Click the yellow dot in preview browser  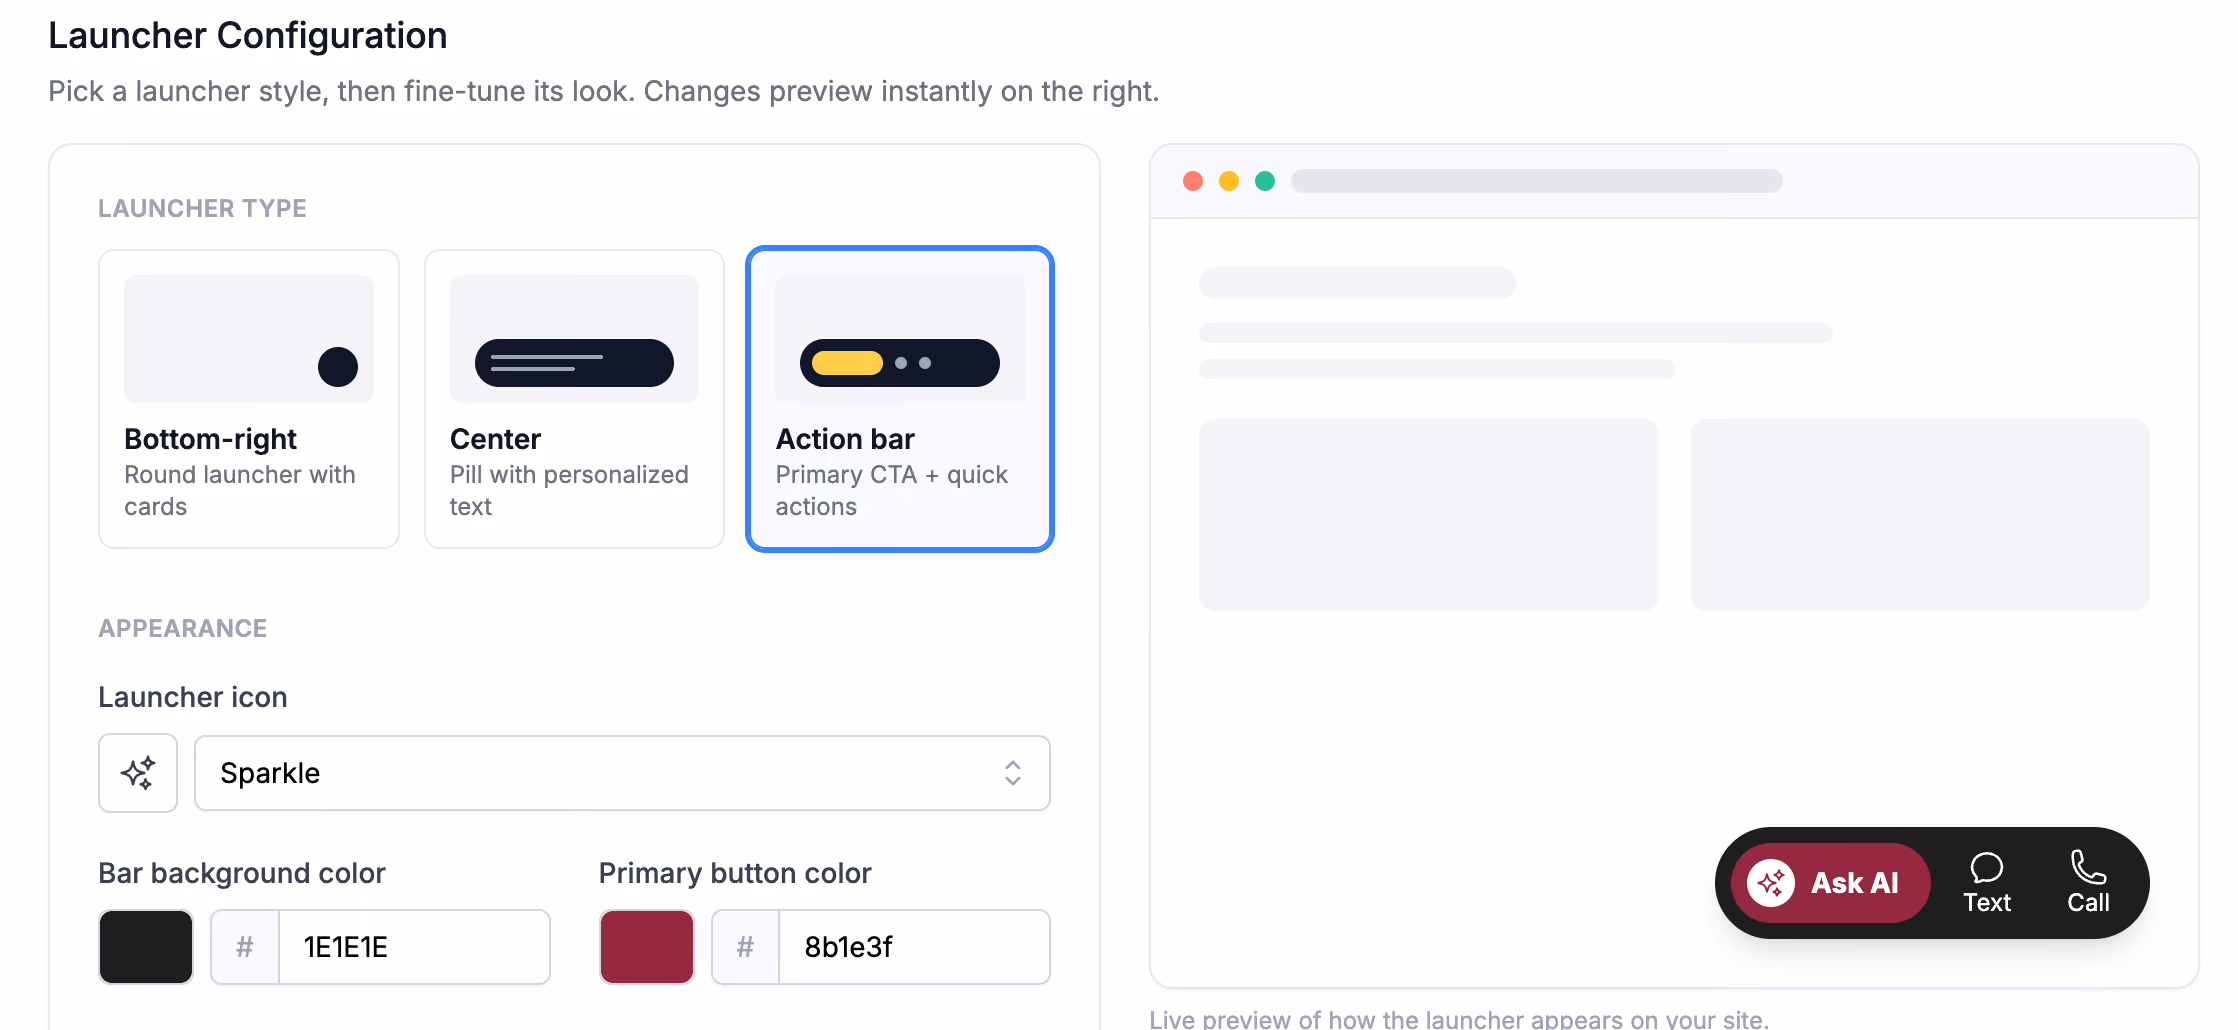click(1229, 181)
